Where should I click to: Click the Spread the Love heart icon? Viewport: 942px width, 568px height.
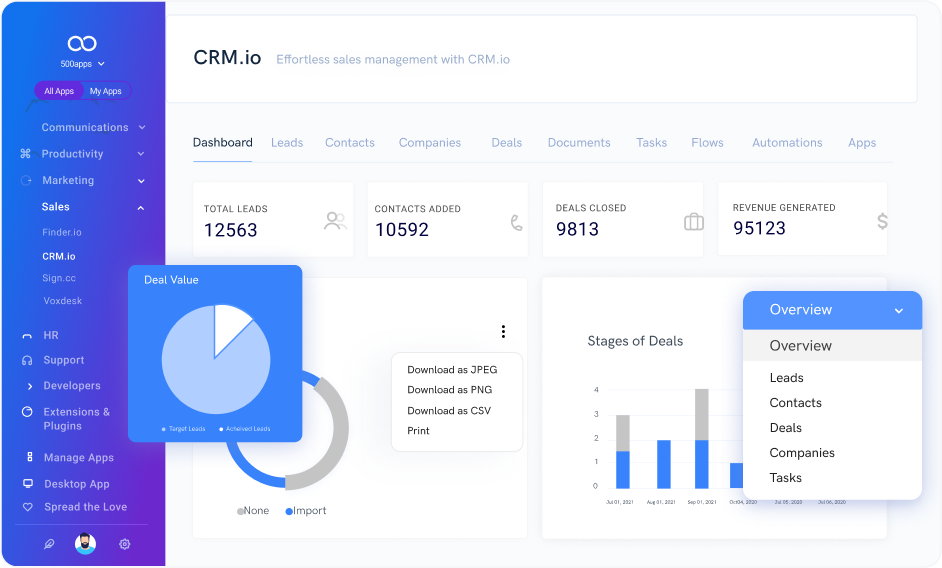coord(28,507)
